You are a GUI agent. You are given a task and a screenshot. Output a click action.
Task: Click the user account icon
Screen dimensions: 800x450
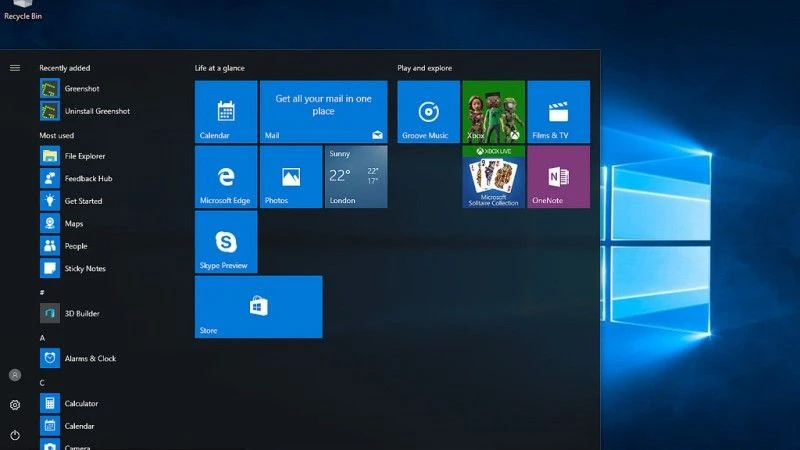click(x=15, y=375)
